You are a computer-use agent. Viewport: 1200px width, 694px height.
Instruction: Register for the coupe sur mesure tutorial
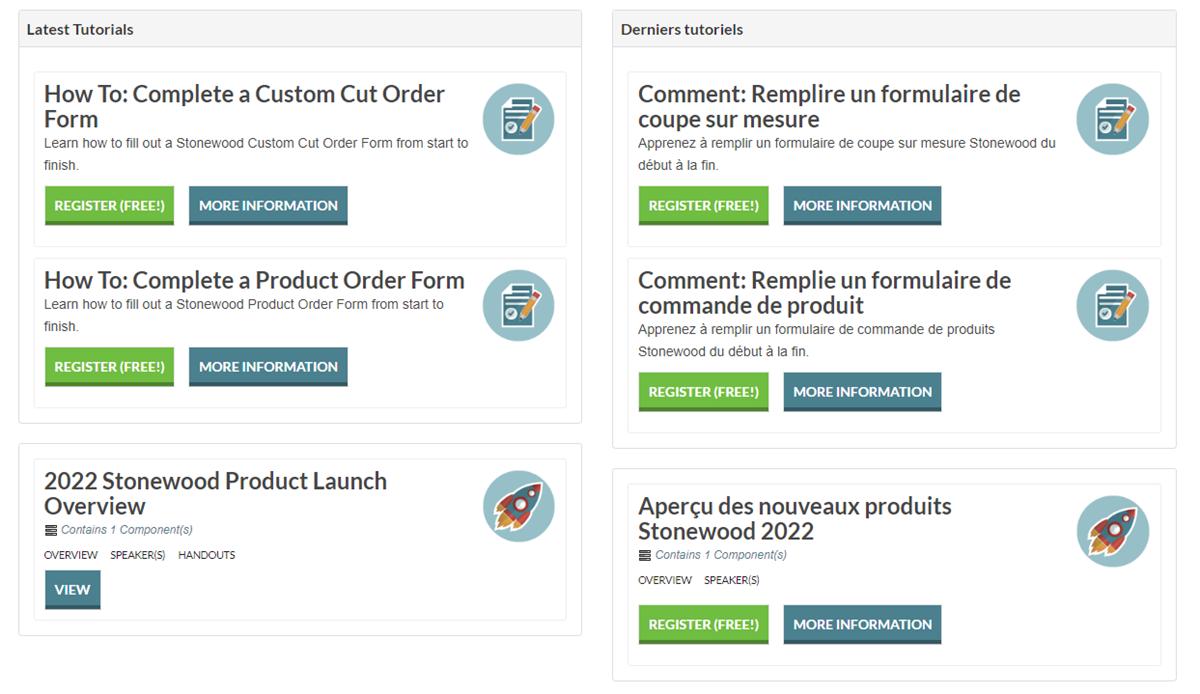pyautogui.click(x=703, y=206)
